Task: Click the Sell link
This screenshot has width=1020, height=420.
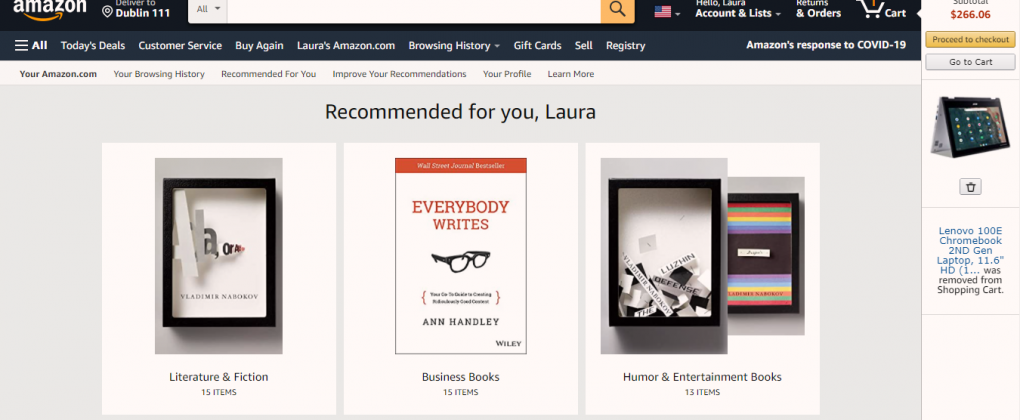Action: (584, 46)
